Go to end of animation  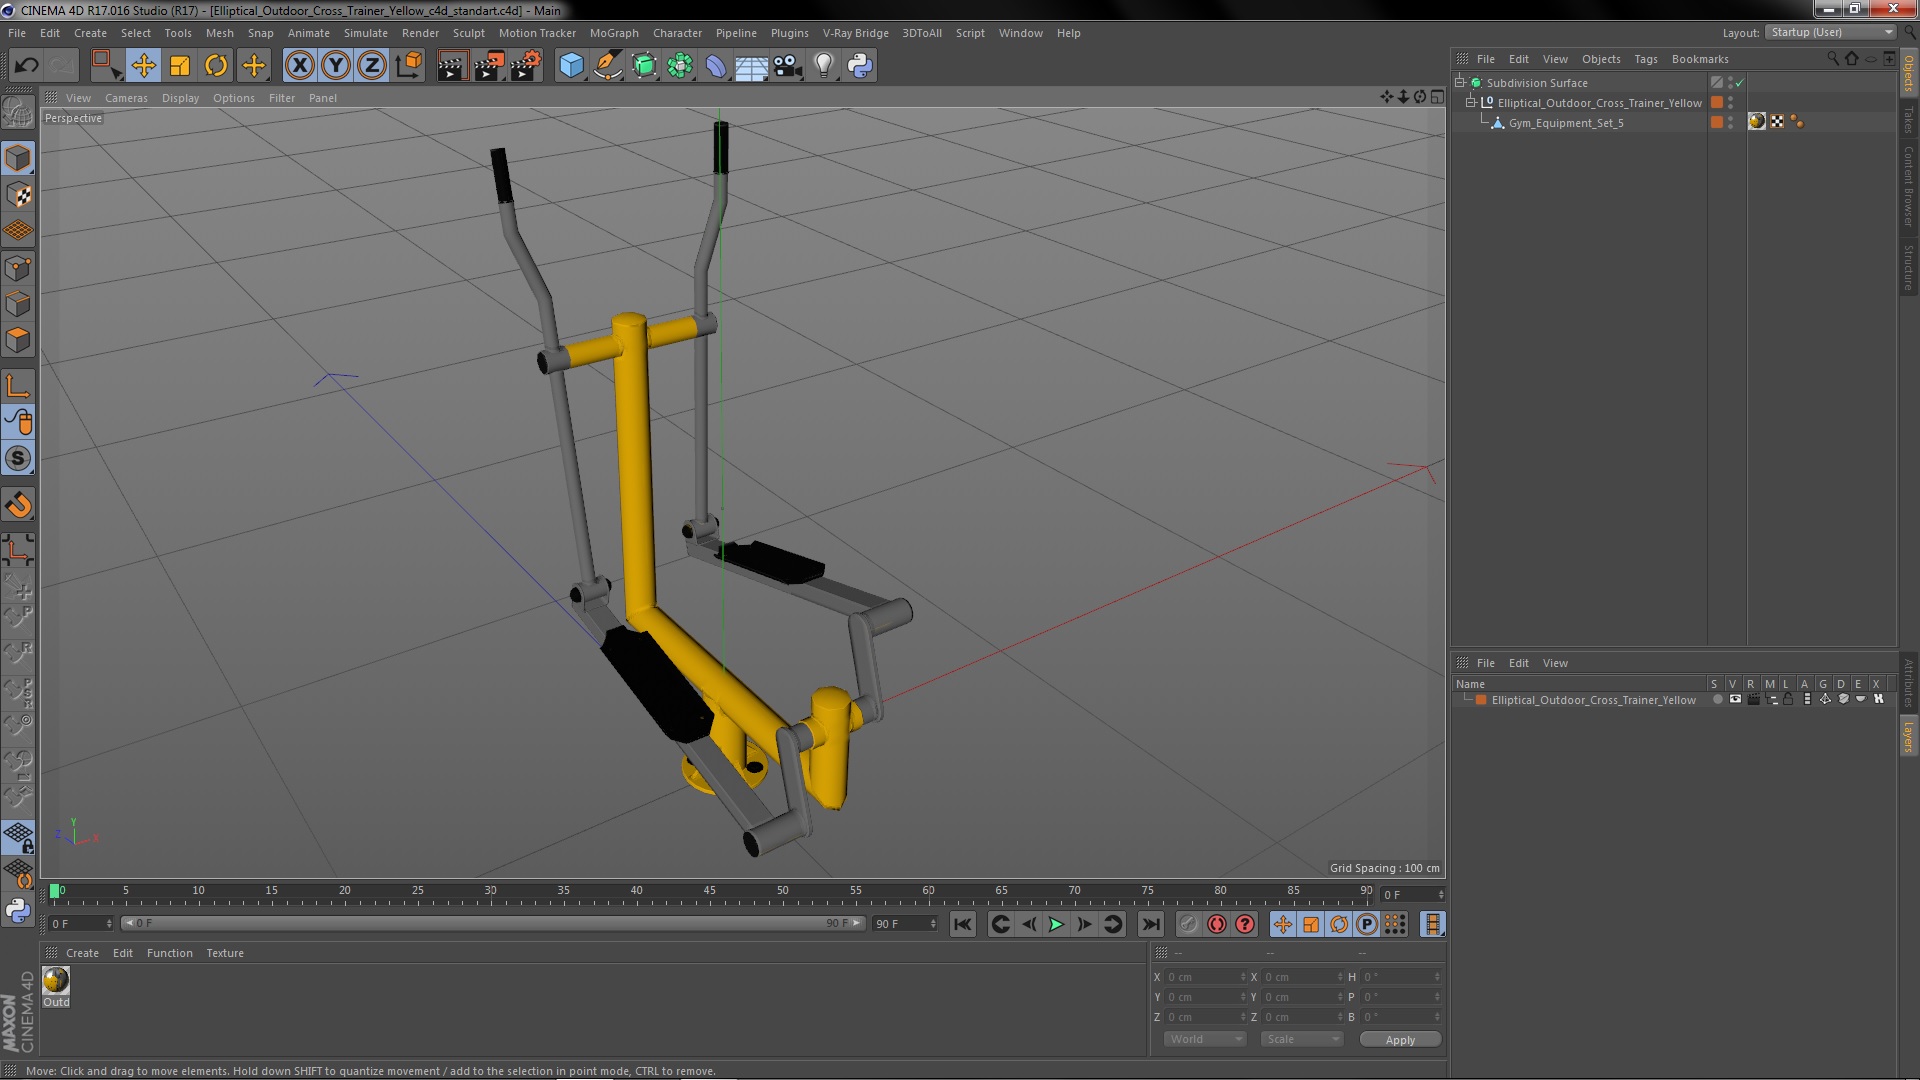pyautogui.click(x=1151, y=924)
